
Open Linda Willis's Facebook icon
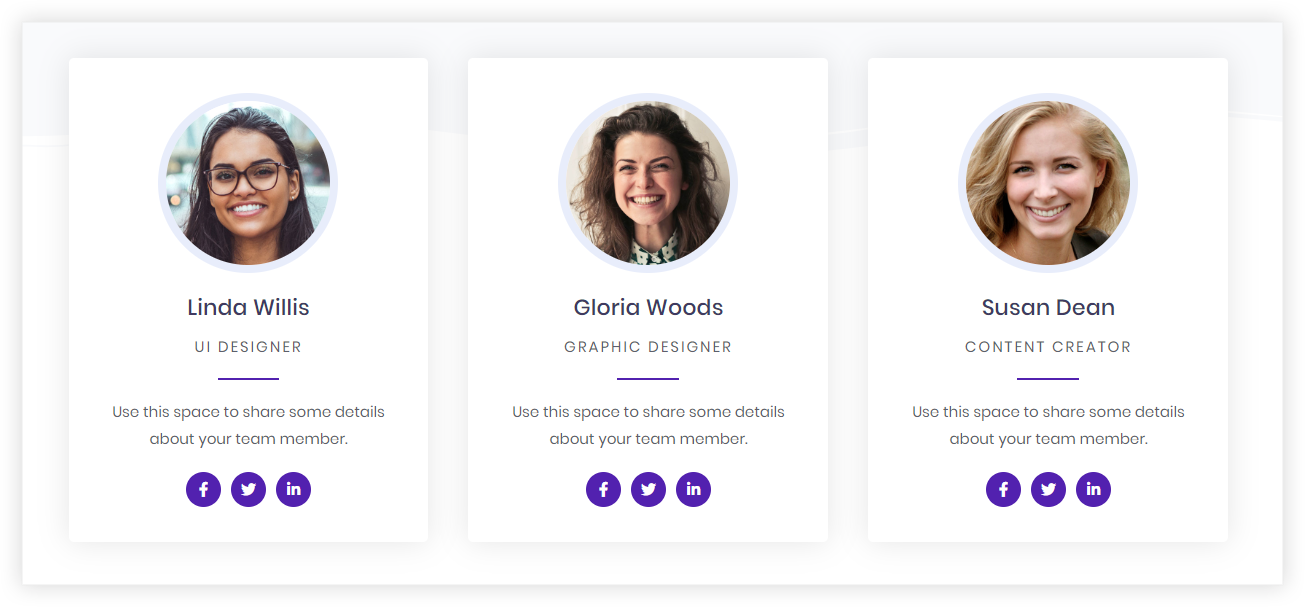(x=203, y=489)
